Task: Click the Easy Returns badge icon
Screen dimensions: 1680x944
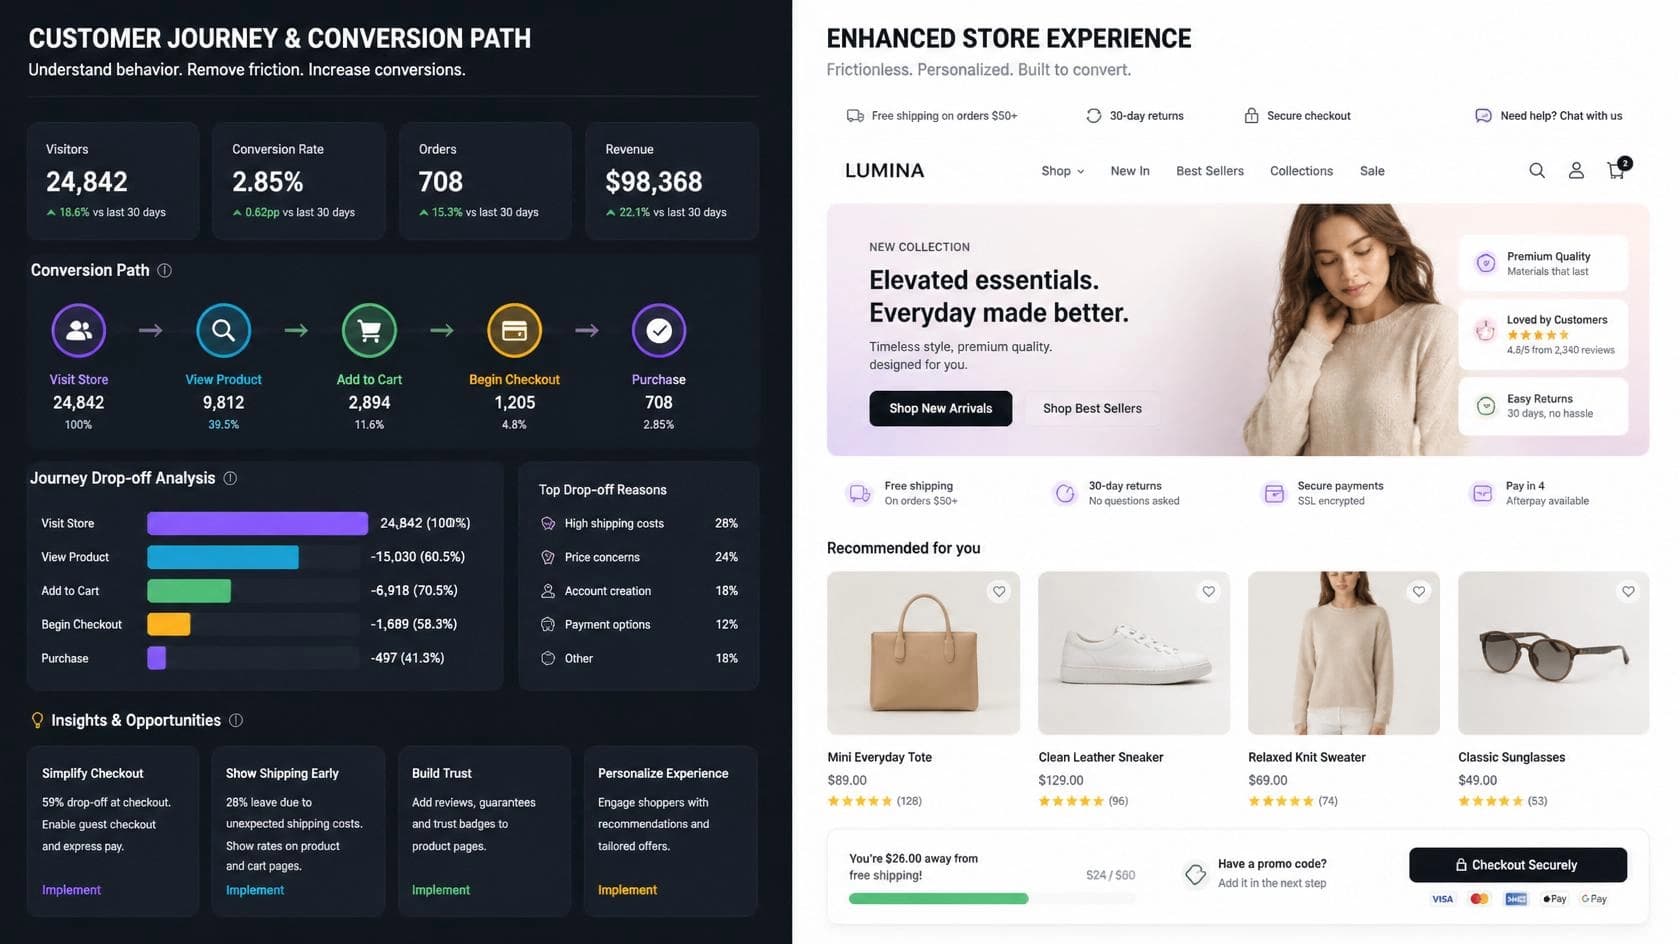Action: (x=1486, y=405)
